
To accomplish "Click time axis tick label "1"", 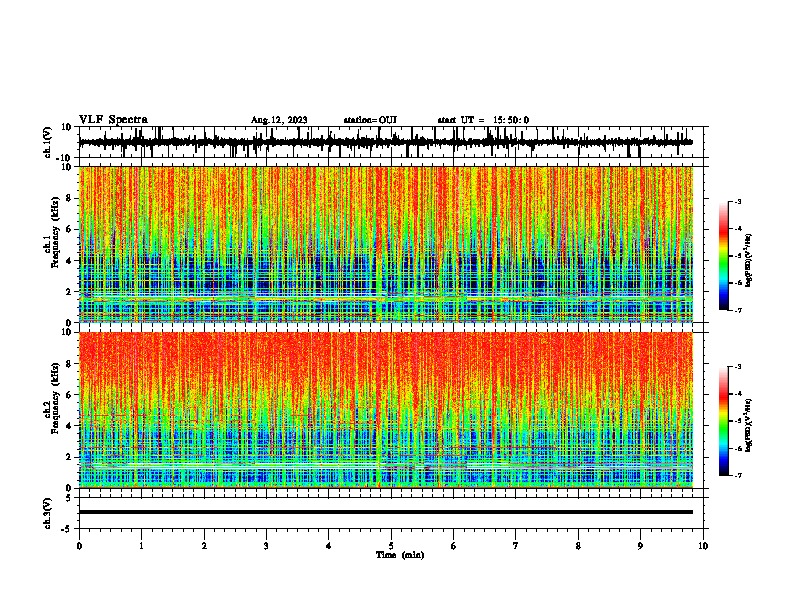I will coord(141,546).
